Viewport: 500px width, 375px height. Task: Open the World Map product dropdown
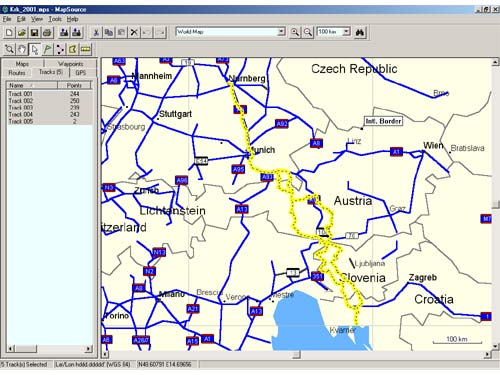coord(282,32)
